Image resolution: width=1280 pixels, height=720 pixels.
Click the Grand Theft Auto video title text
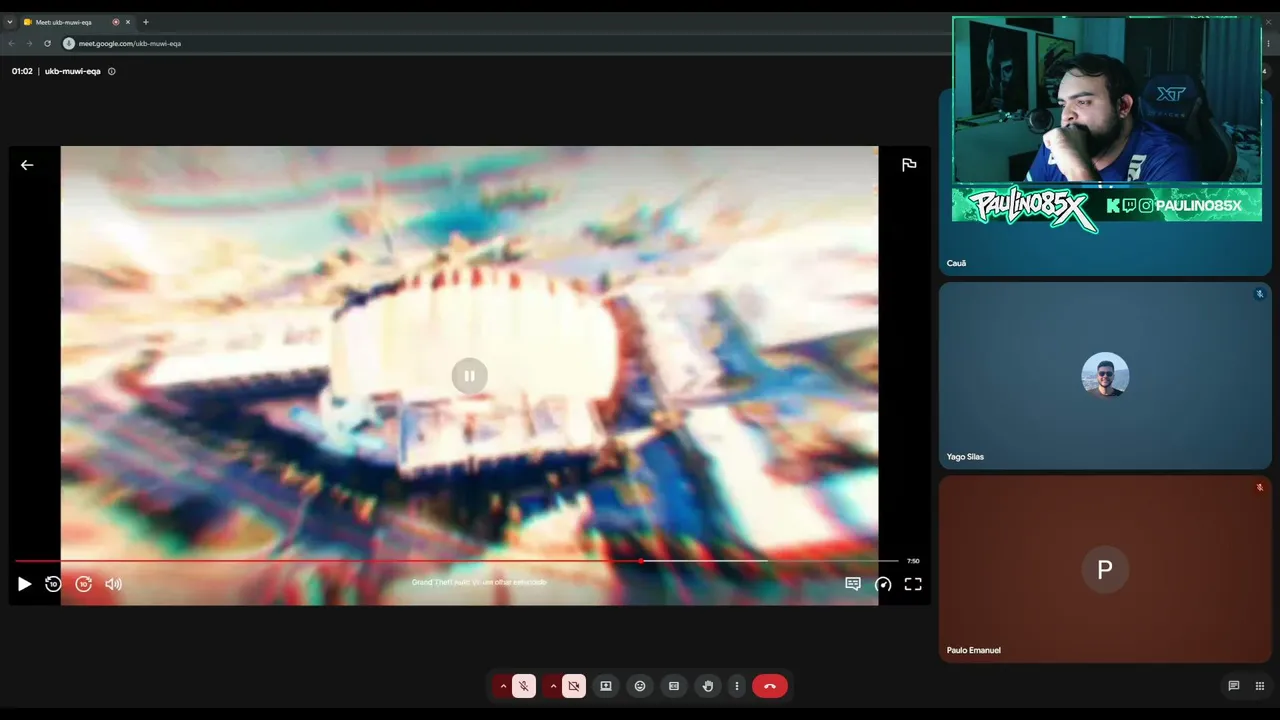[x=479, y=582]
